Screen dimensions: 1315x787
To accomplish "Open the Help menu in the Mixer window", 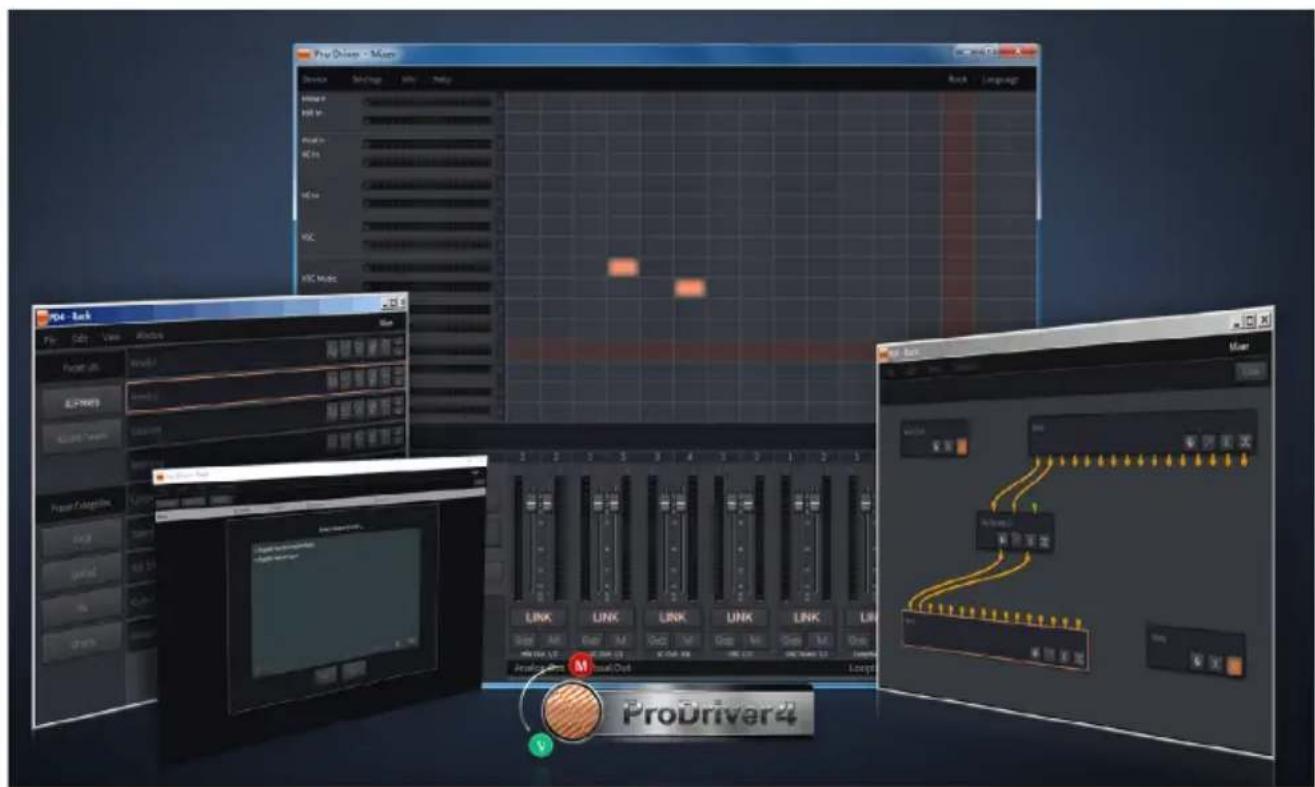I will [x=442, y=79].
